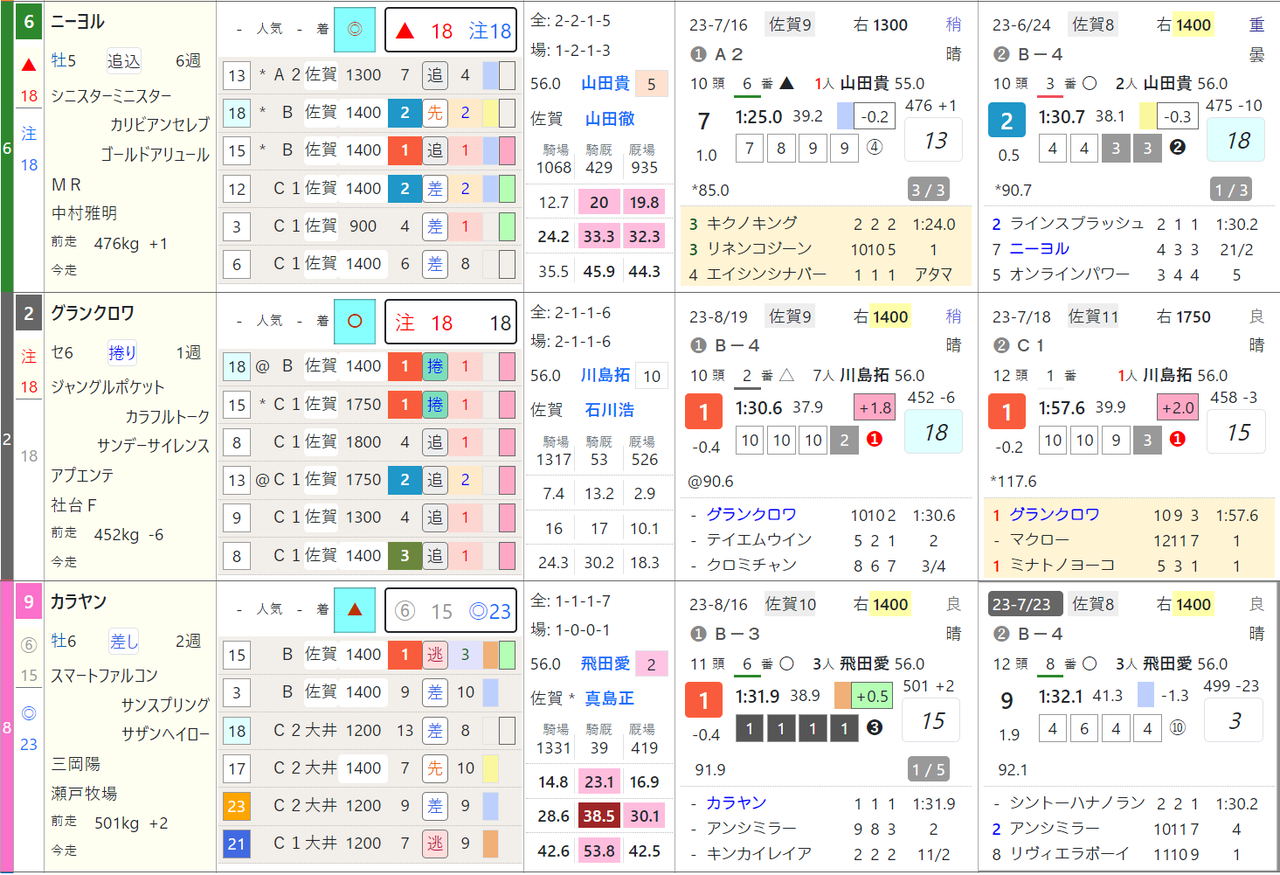The image size is (1280, 875).
Task: Click the red ❶ circle in グランクロワ's 23-8/19 race
Action: point(873,438)
